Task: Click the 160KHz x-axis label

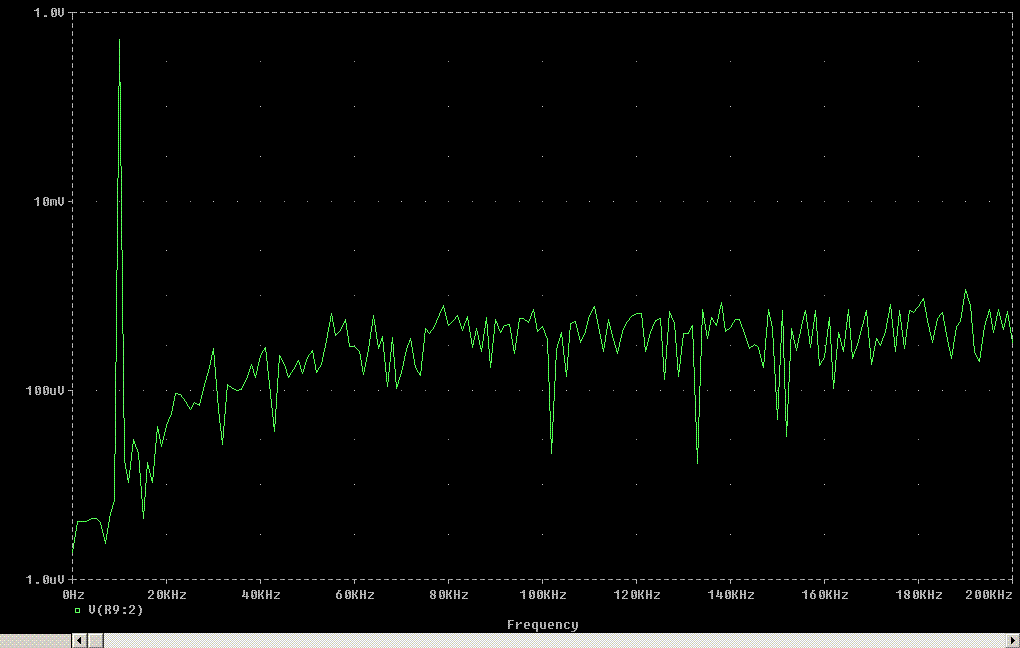Action: (x=825, y=595)
